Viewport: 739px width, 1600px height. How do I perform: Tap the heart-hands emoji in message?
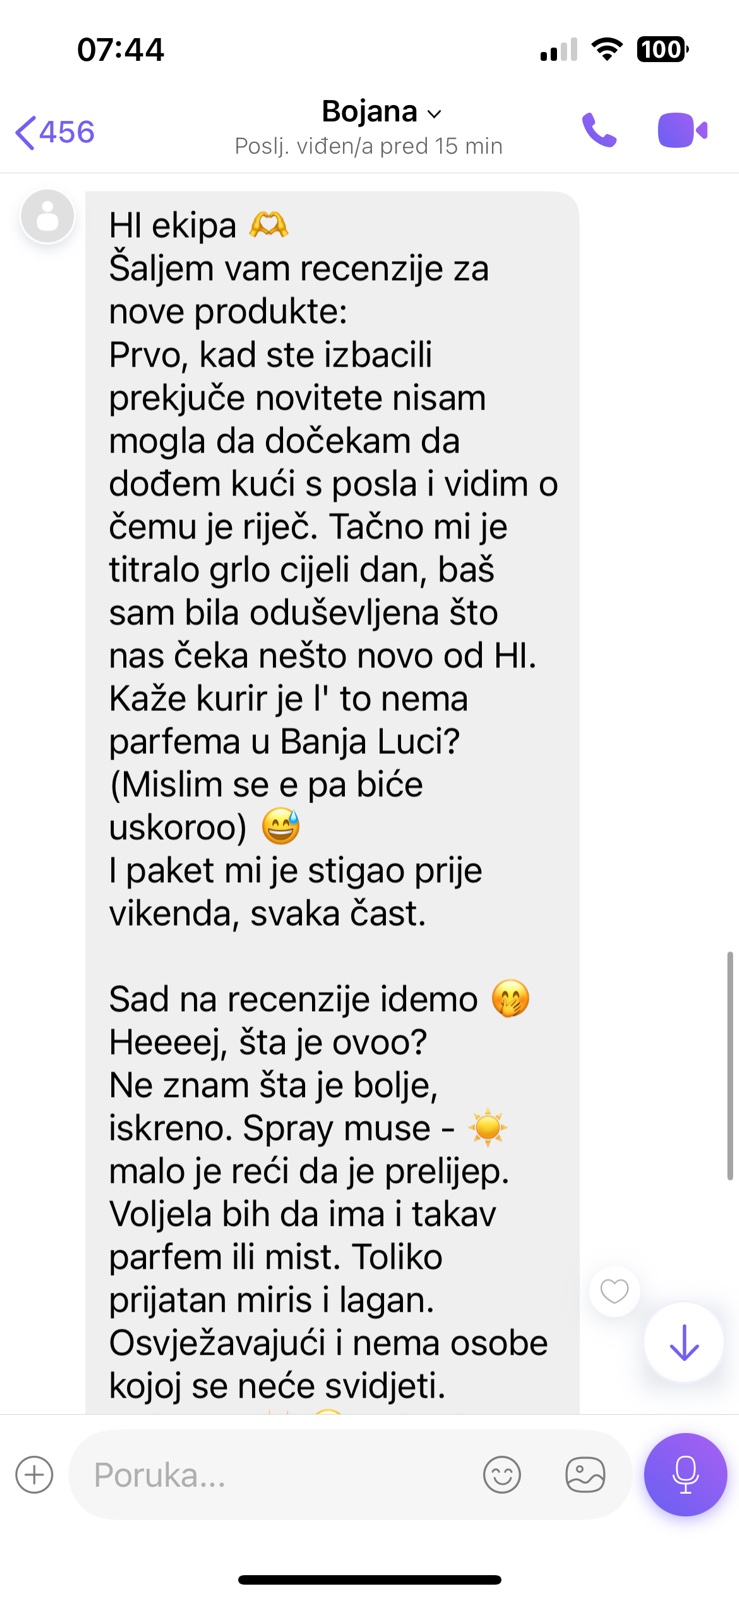(x=268, y=224)
